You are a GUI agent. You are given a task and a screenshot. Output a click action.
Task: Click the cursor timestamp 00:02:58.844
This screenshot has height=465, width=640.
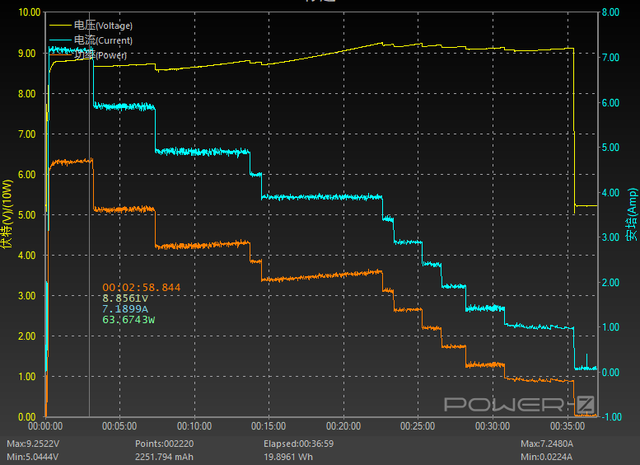tap(141, 287)
